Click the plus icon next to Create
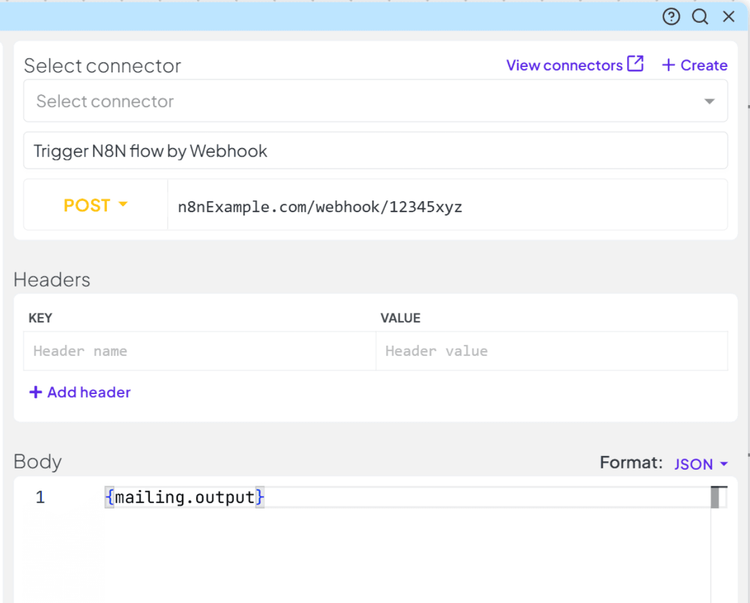 point(668,65)
